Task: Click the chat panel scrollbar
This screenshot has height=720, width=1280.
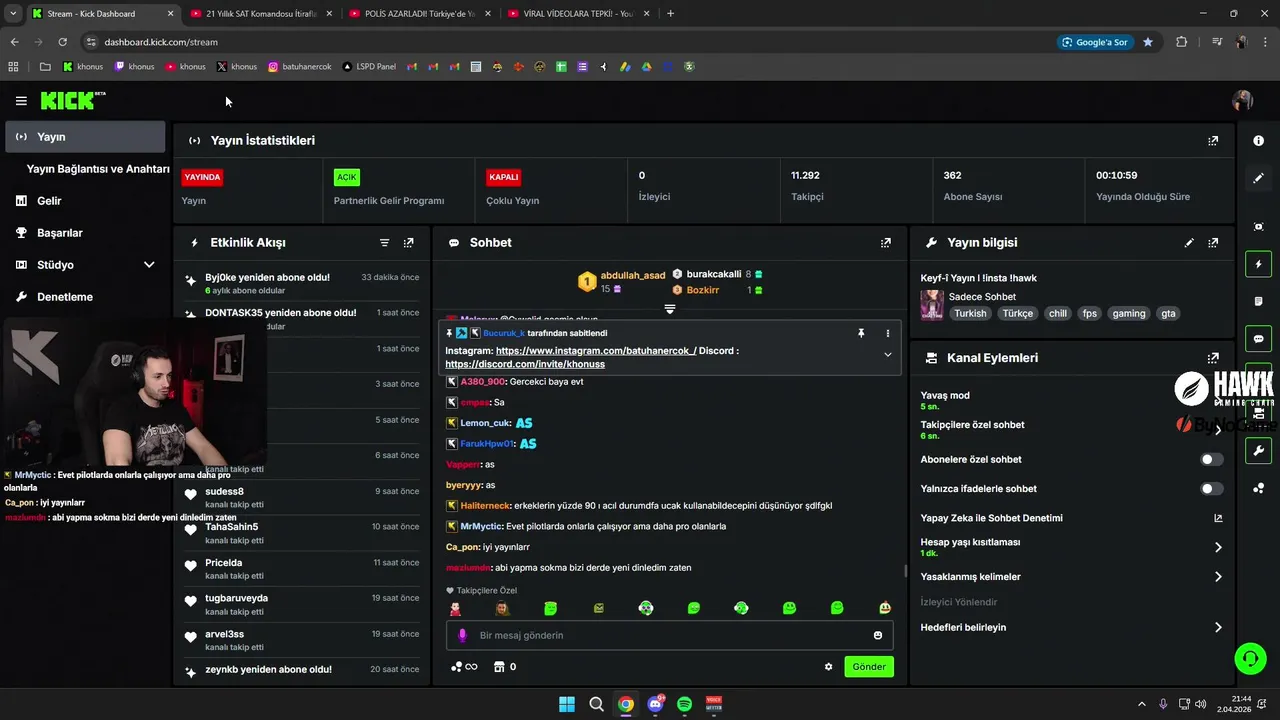Action: 905,571
